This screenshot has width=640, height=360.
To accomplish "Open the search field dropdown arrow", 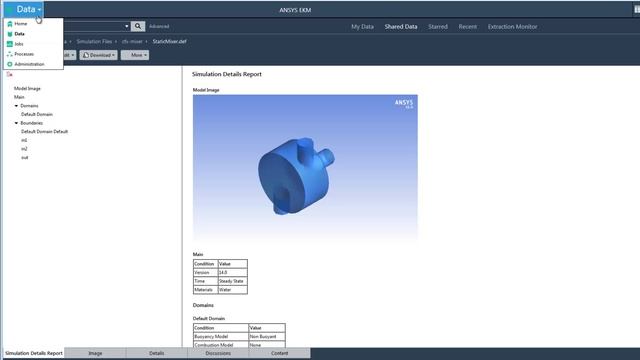I will point(127,26).
